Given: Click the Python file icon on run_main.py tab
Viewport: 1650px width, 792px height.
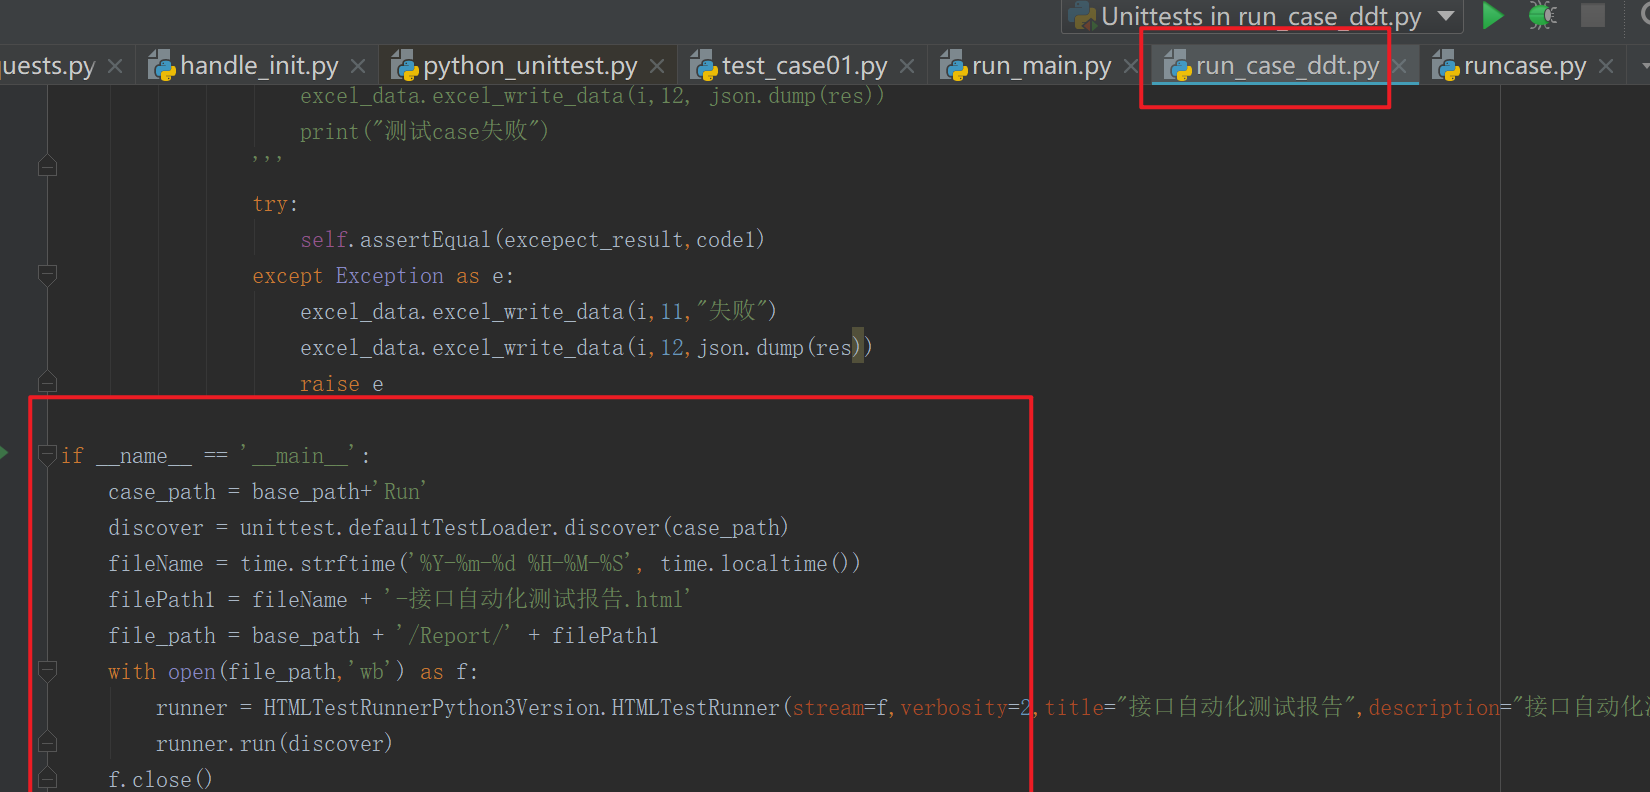Looking at the screenshot, I should [953, 66].
